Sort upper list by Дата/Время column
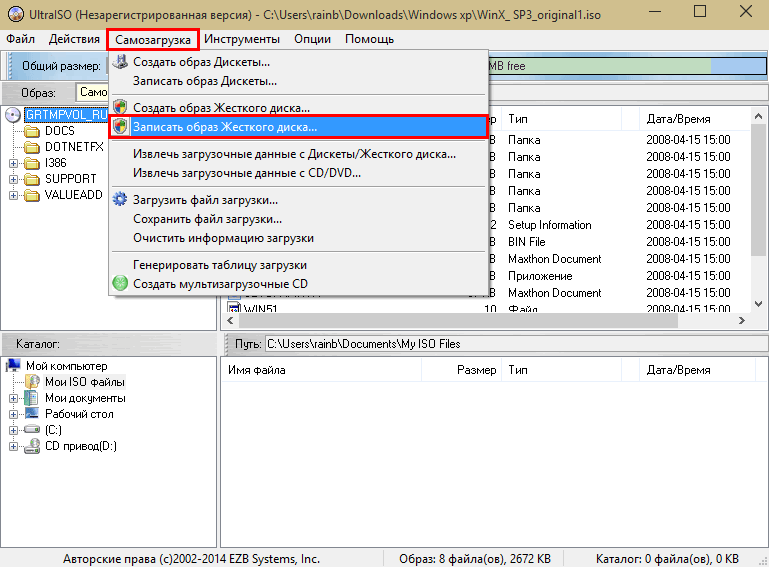Image resolution: width=769 pixels, height=567 pixels. click(x=694, y=119)
